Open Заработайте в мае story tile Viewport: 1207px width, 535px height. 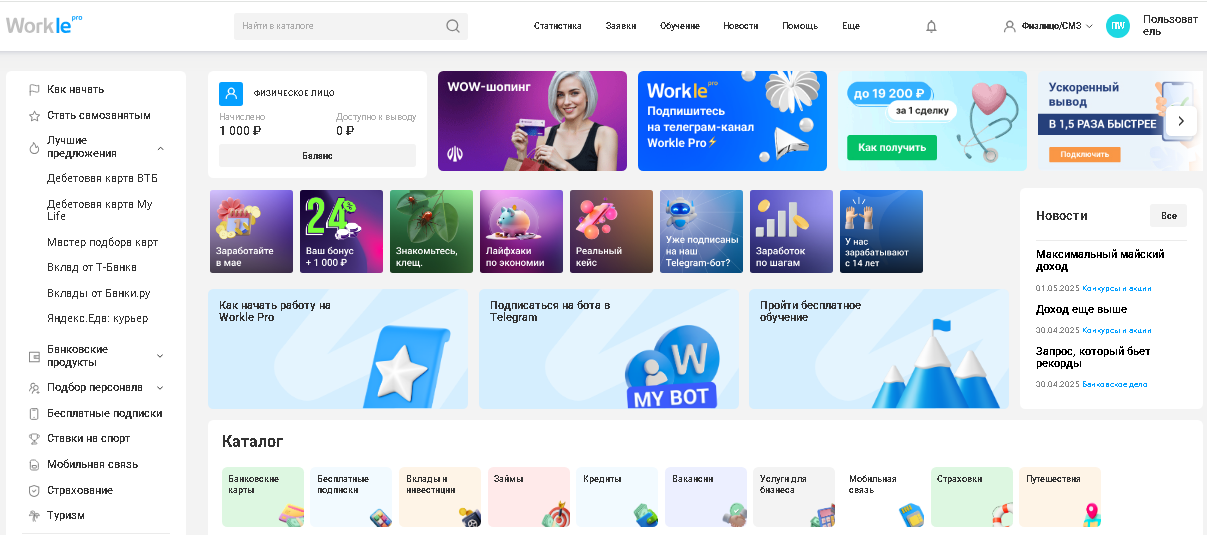(x=251, y=232)
